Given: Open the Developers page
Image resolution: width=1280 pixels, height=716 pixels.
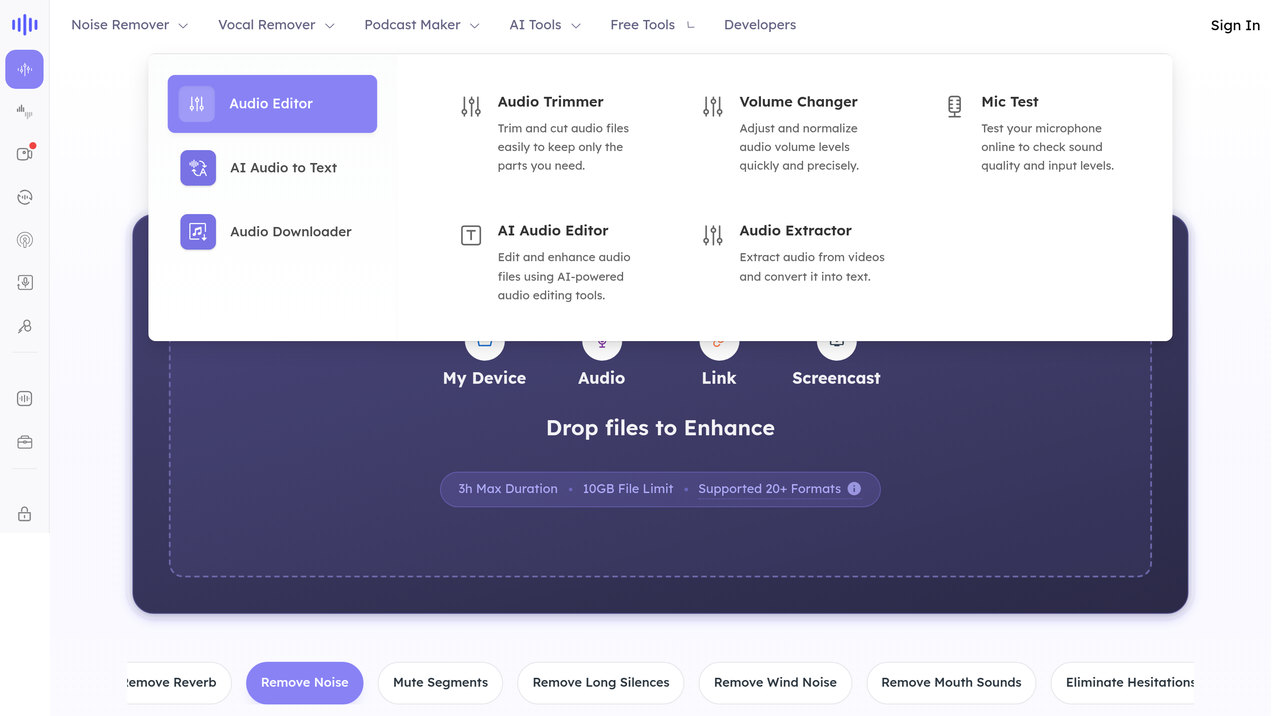Looking at the screenshot, I should click(760, 25).
